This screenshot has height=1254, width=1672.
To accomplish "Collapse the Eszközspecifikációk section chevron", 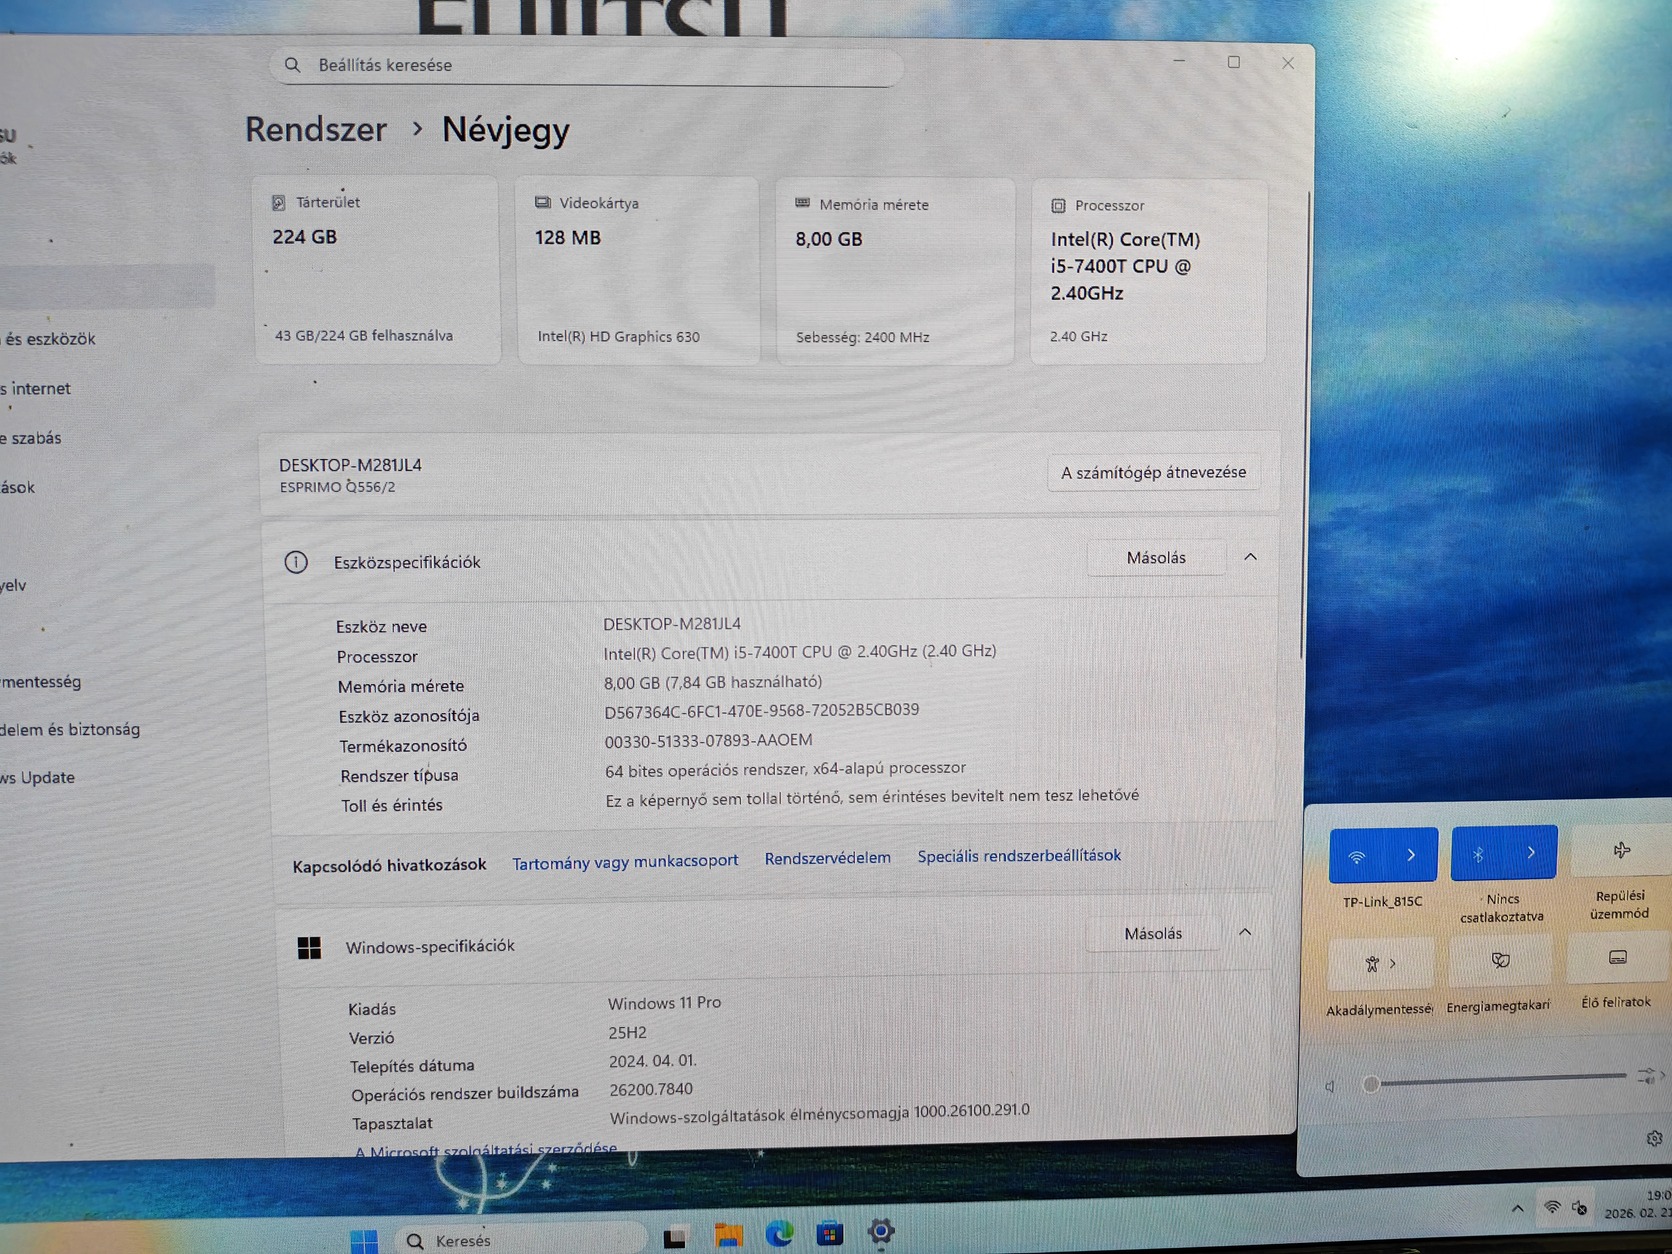I will (x=1250, y=557).
